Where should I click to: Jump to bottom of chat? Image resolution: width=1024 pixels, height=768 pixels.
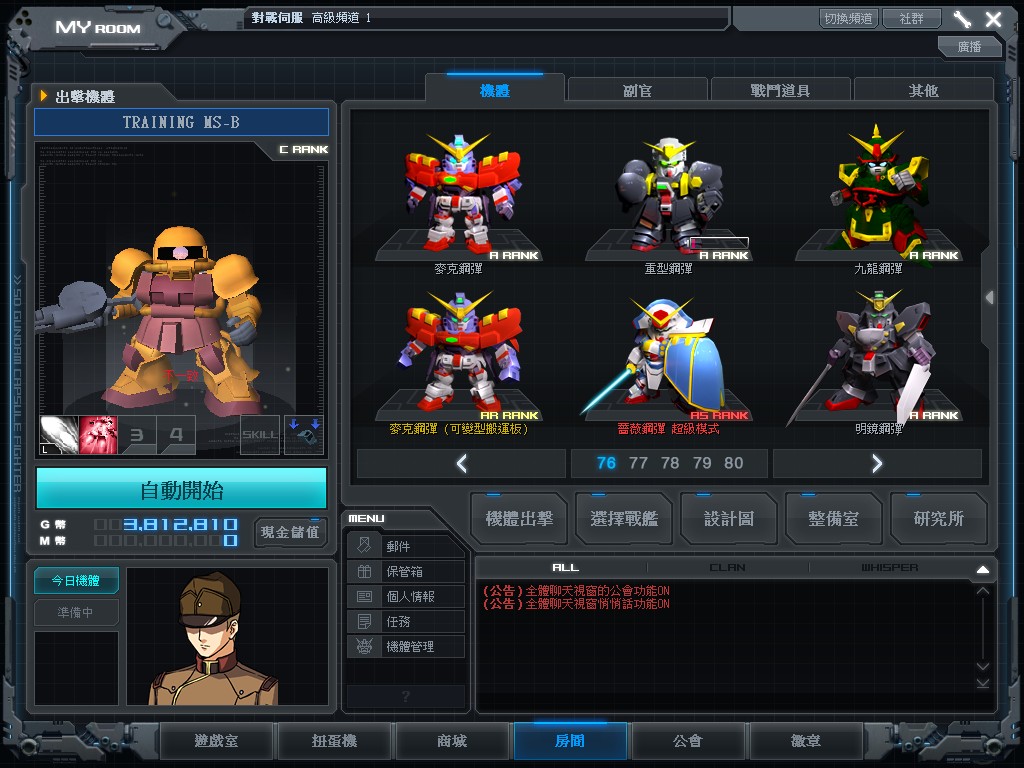[x=983, y=683]
